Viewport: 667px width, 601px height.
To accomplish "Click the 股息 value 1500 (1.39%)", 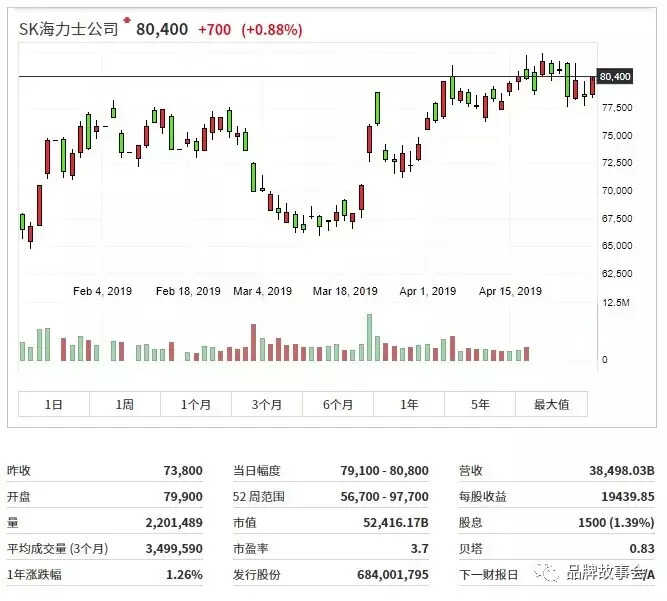I will (x=616, y=522).
